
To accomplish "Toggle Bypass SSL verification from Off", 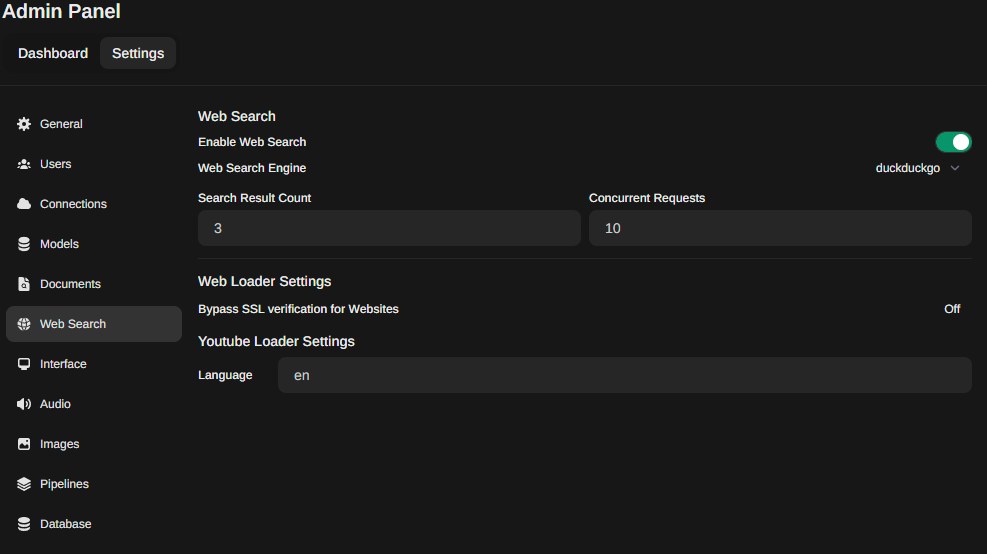I will tap(952, 309).
